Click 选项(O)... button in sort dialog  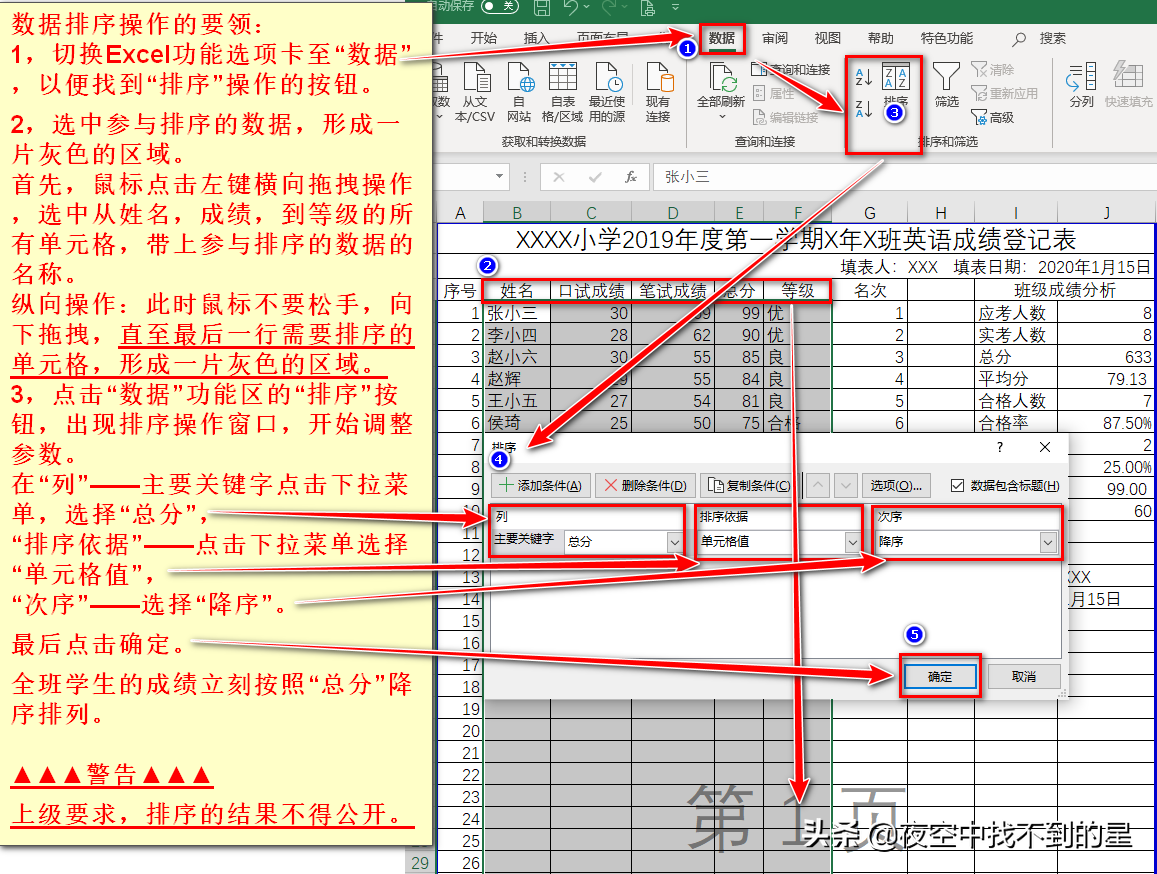click(x=896, y=485)
